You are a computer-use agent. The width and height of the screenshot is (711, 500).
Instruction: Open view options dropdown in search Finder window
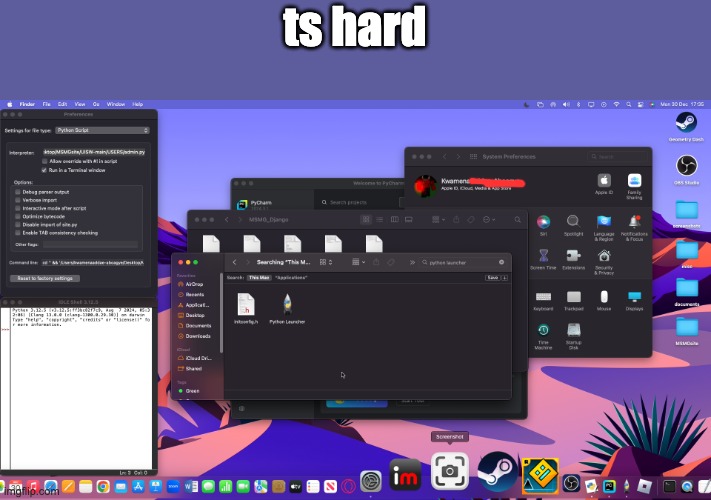coord(326,262)
